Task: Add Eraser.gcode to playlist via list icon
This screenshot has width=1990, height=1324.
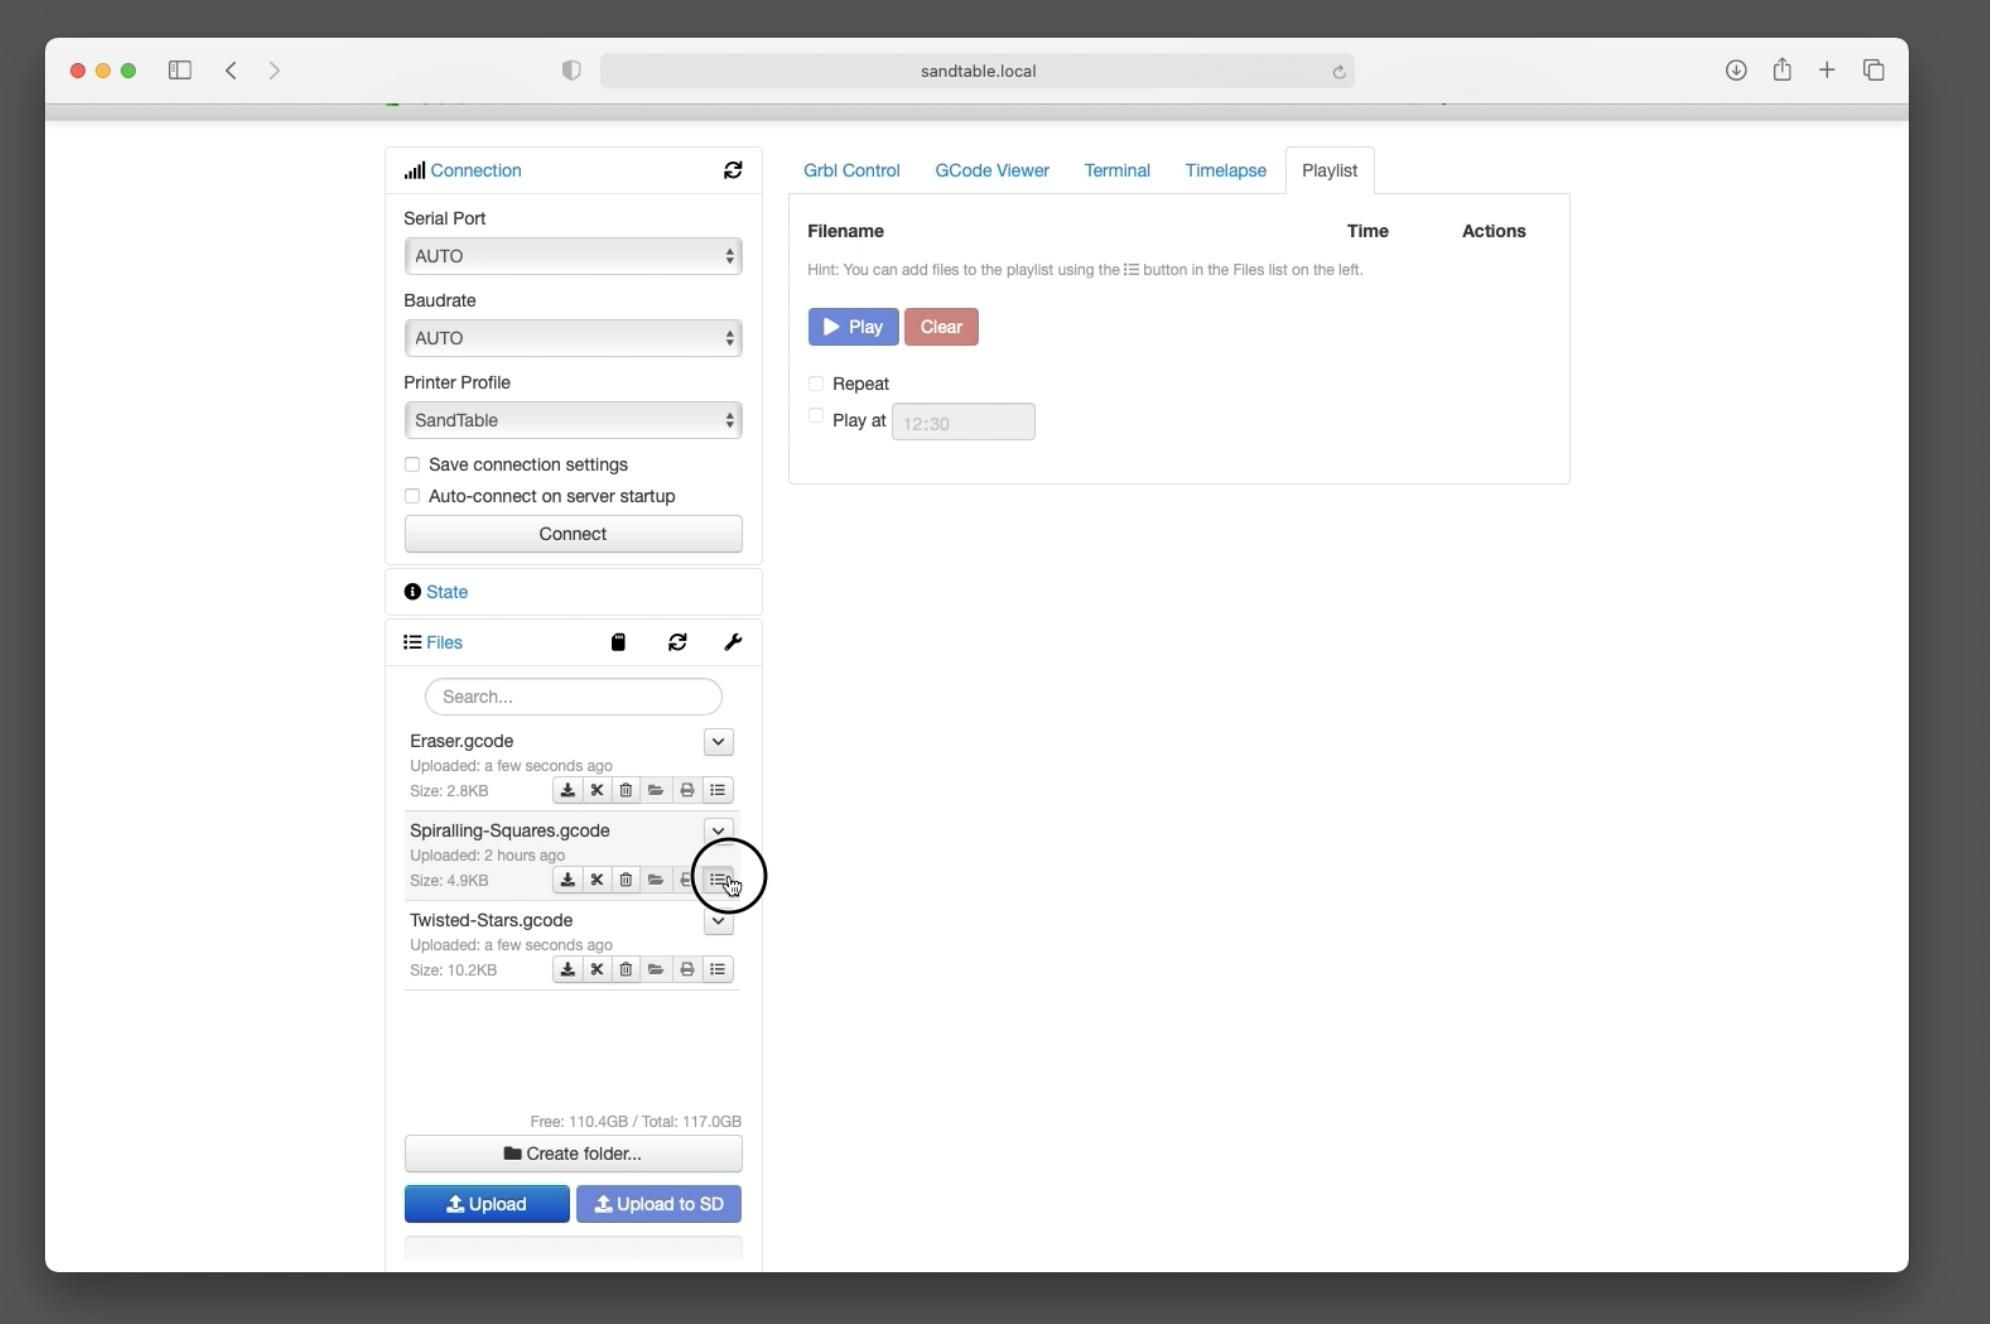Action: (717, 790)
